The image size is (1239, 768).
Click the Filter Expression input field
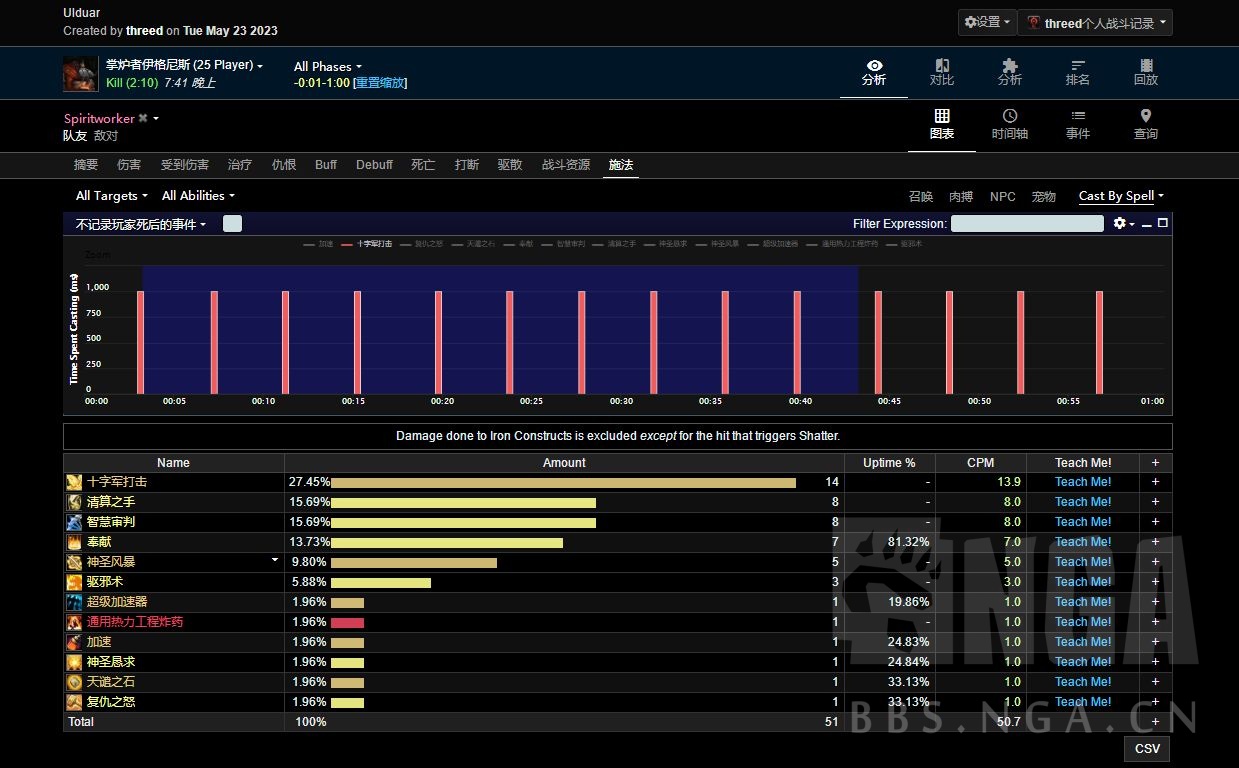(1027, 224)
